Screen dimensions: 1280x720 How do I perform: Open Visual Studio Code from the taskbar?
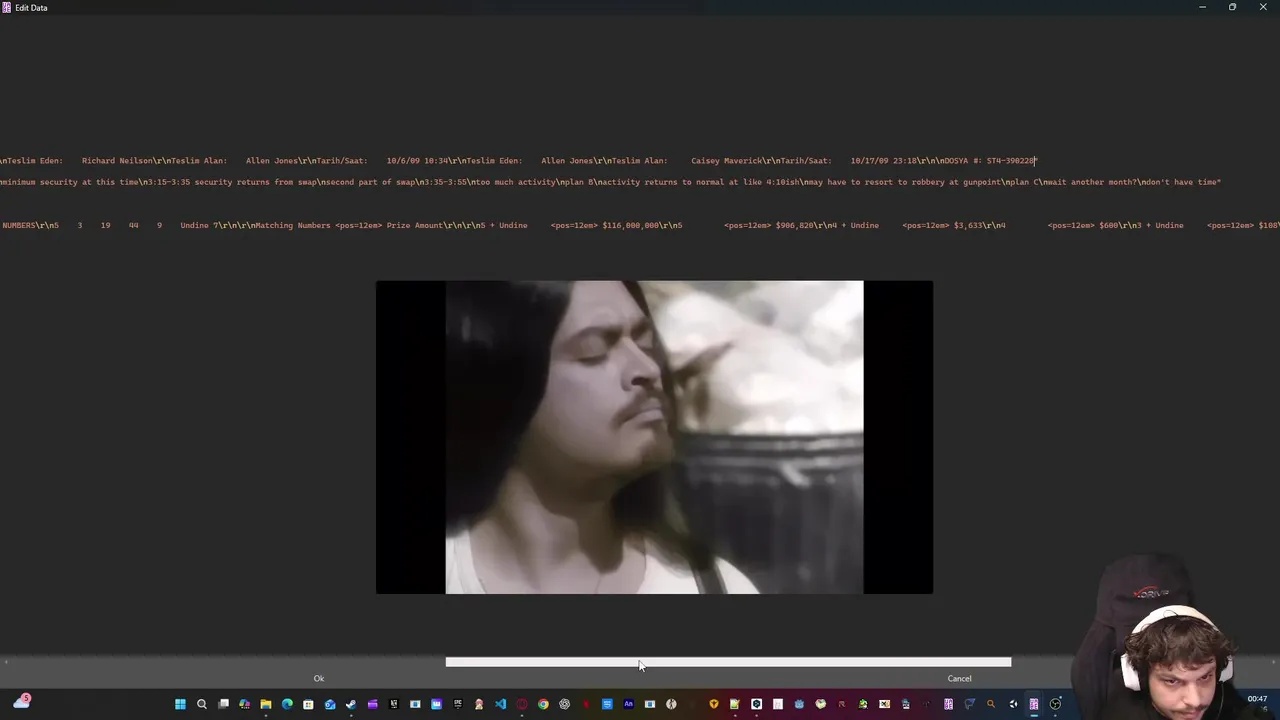pos(500,704)
